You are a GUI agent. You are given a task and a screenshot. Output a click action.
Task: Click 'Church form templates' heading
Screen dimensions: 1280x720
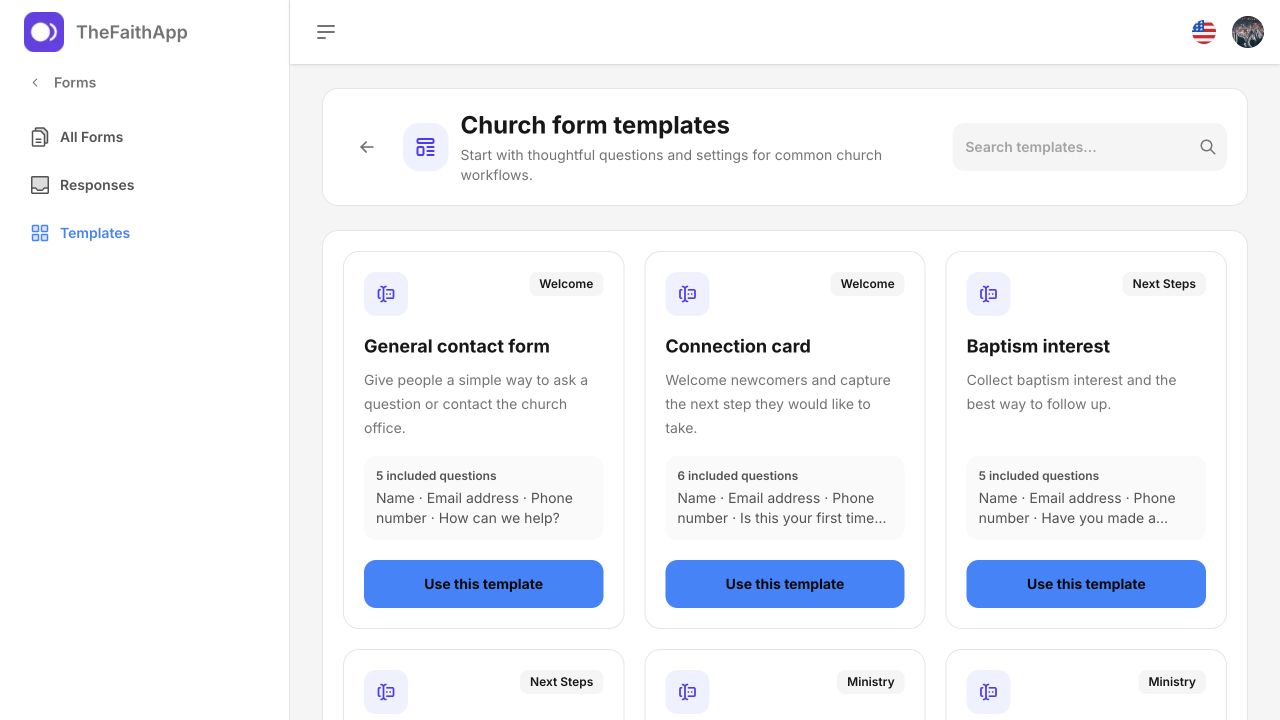pyautogui.click(x=595, y=125)
